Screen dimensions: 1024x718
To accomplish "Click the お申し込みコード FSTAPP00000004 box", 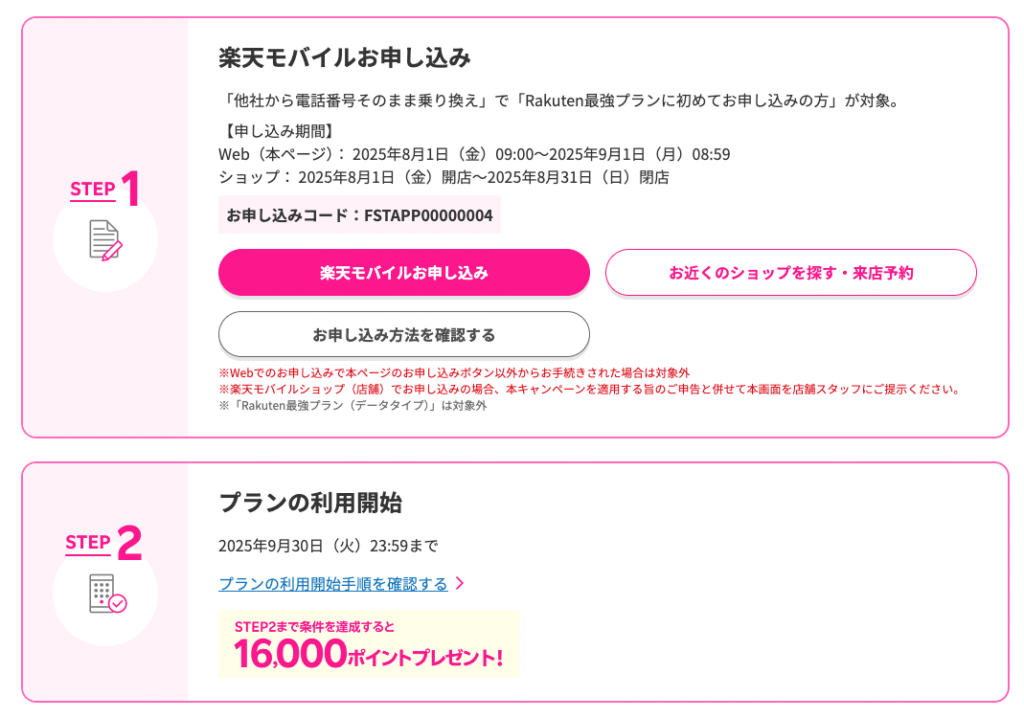I will tap(359, 215).
